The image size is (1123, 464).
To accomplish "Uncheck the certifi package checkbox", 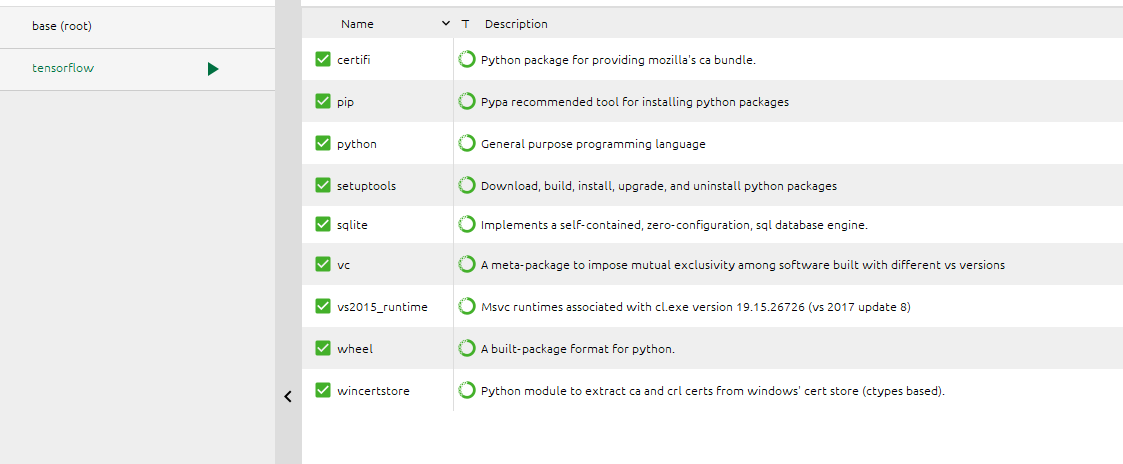I will click(x=323, y=60).
